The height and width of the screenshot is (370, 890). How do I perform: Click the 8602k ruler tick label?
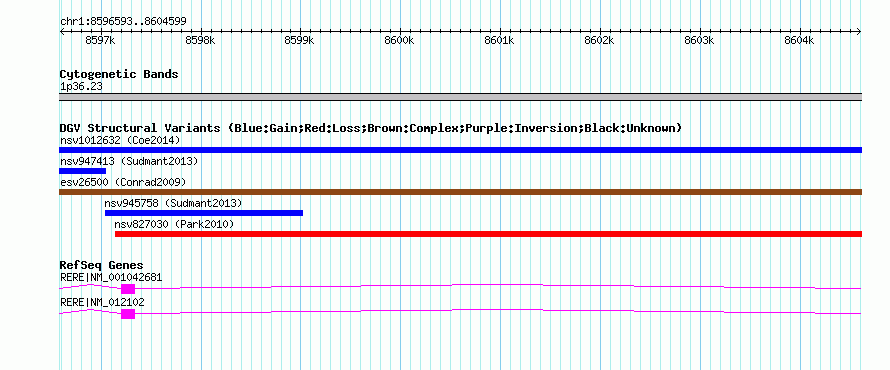click(600, 41)
